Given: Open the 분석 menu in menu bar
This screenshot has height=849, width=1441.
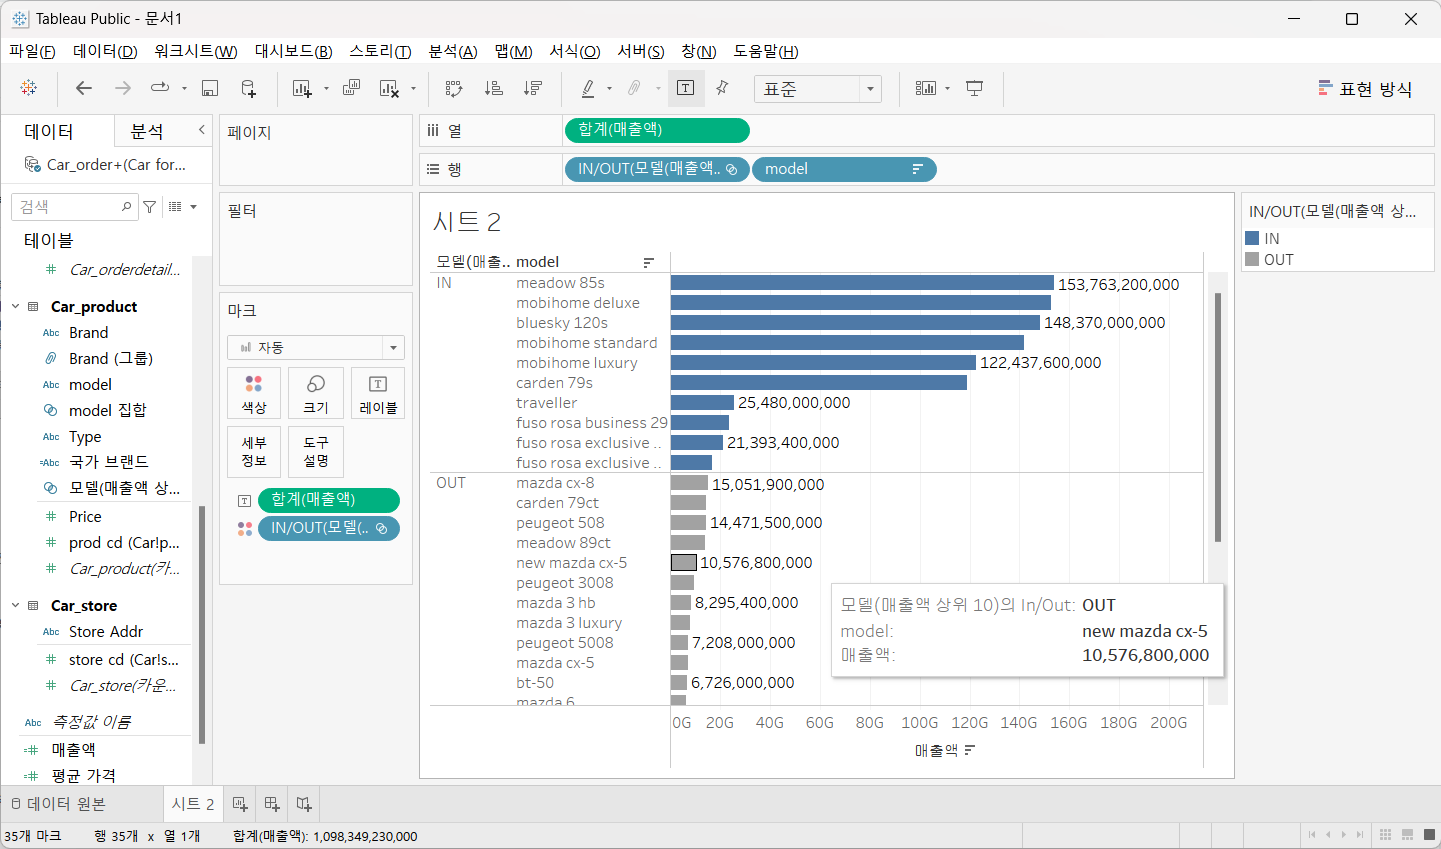Looking at the screenshot, I should 453,51.
